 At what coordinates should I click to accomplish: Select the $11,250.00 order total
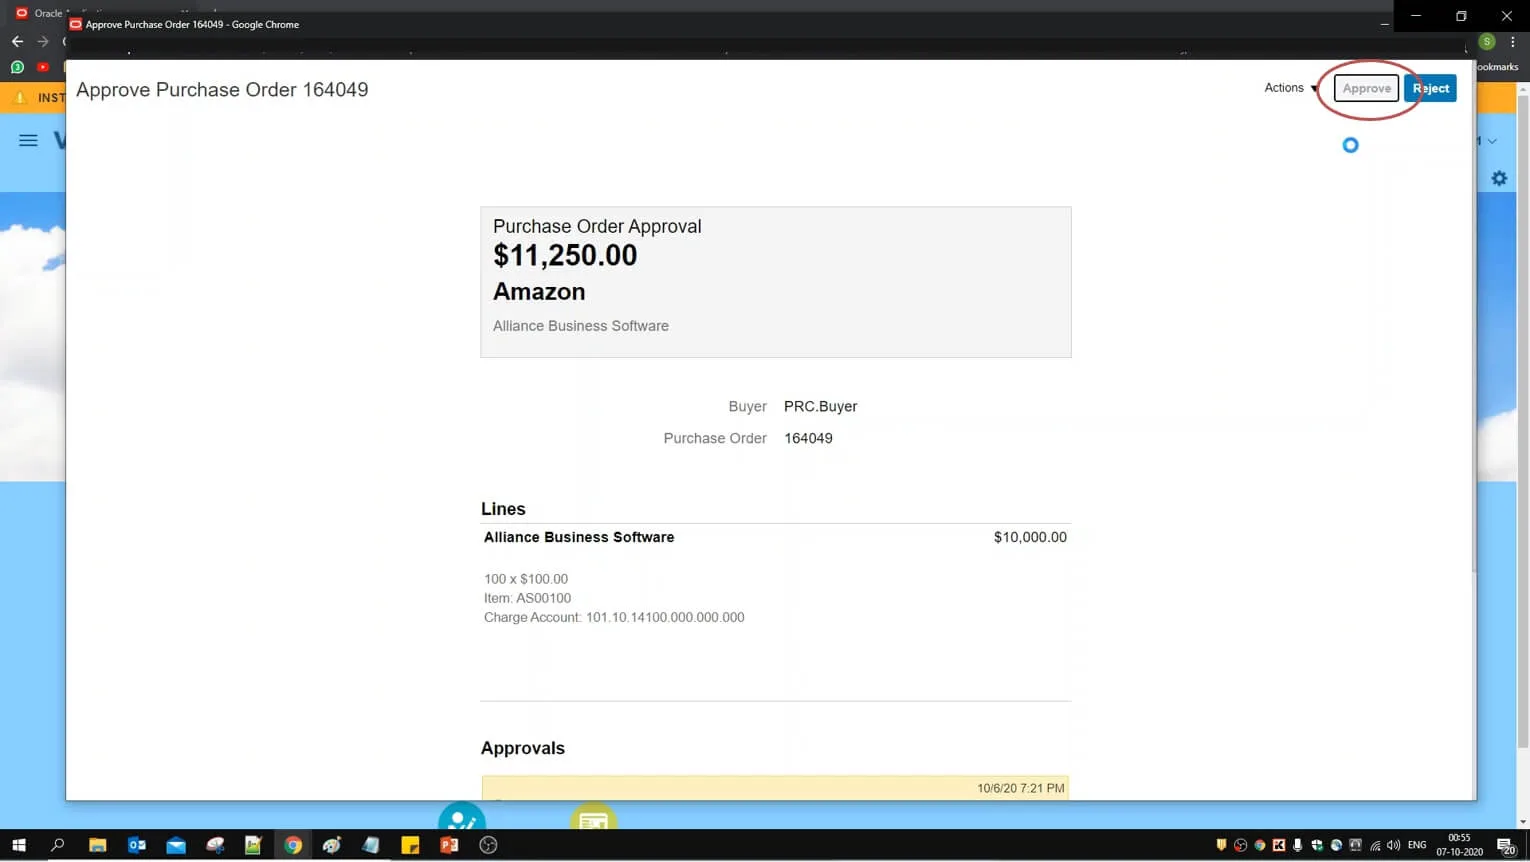coord(565,255)
